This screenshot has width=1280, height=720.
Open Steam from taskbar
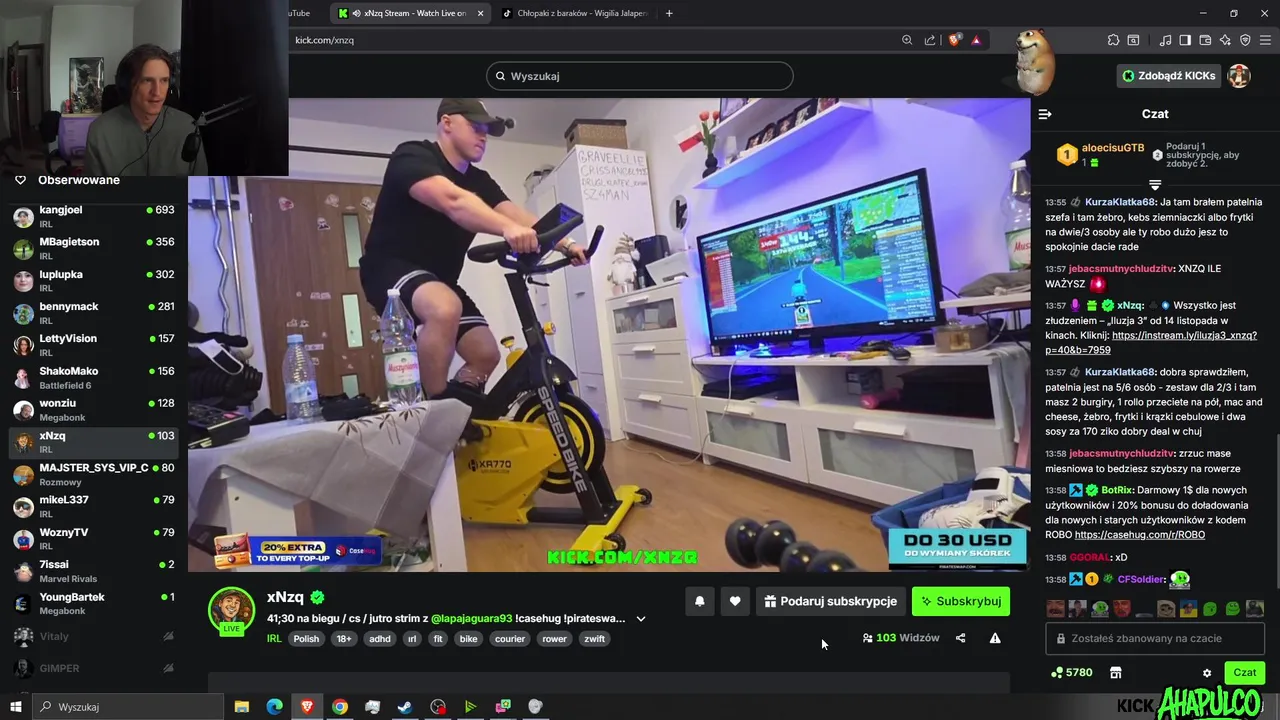[x=405, y=707]
